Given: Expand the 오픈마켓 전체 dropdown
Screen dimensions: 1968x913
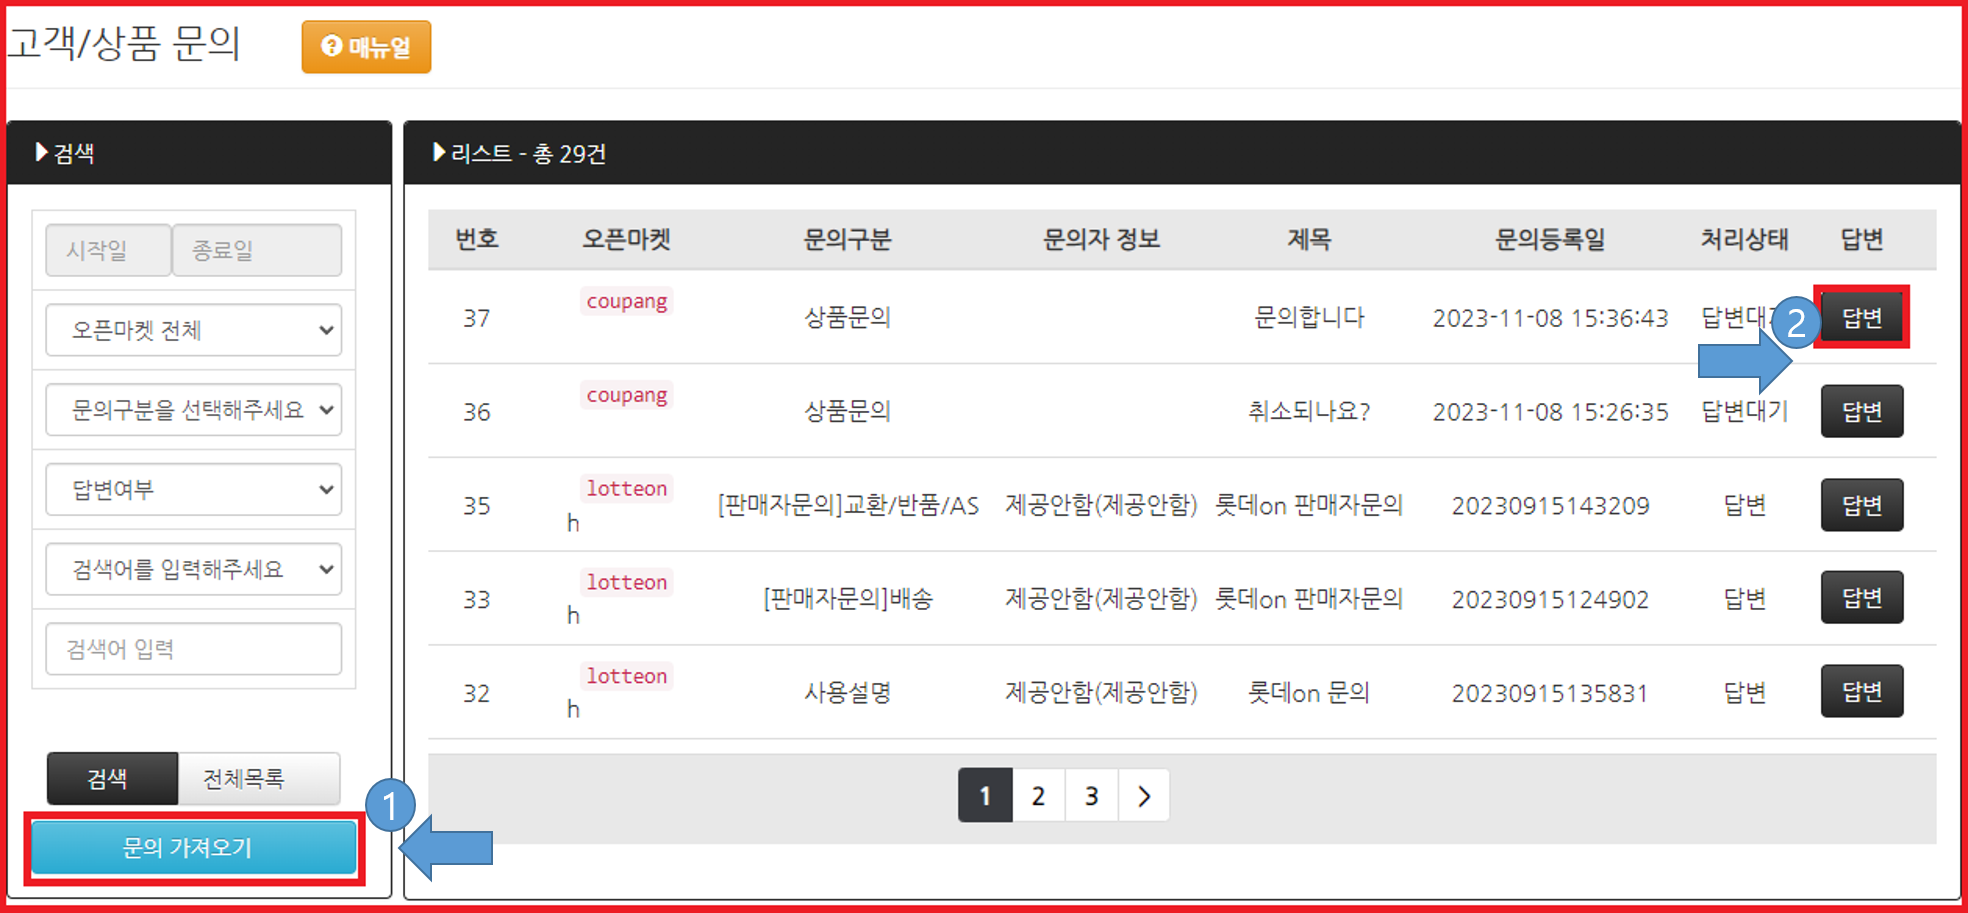Looking at the screenshot, I should [194, 330].
